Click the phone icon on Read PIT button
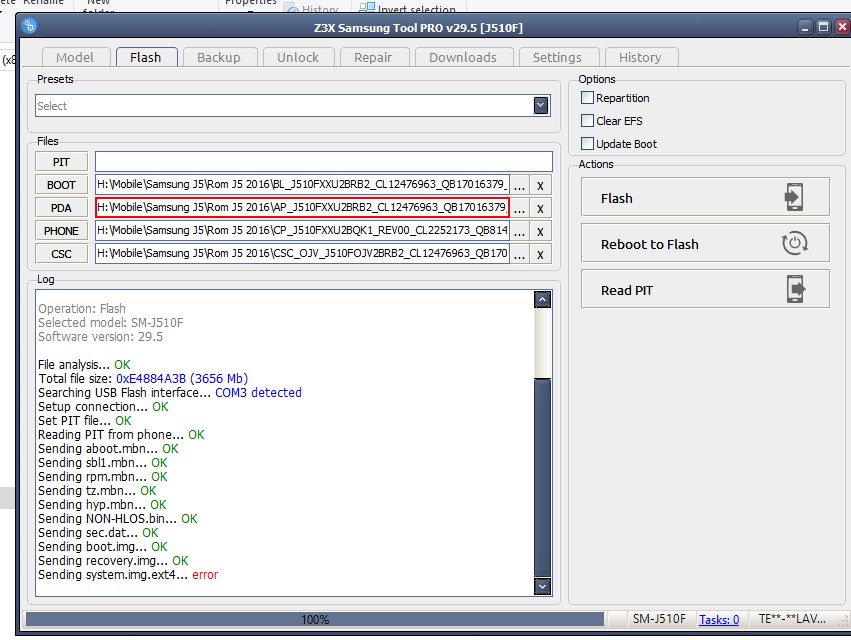Screen dimensions: 851x640 pyautogui.click(x=796, y=289)
